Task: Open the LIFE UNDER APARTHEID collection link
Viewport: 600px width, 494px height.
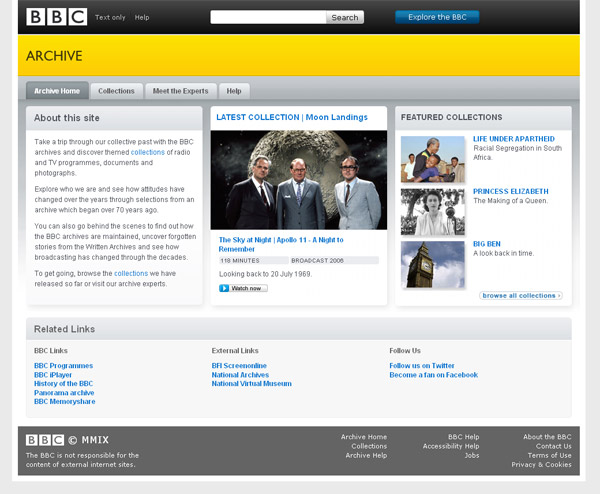Action: (x=514, y=139)
